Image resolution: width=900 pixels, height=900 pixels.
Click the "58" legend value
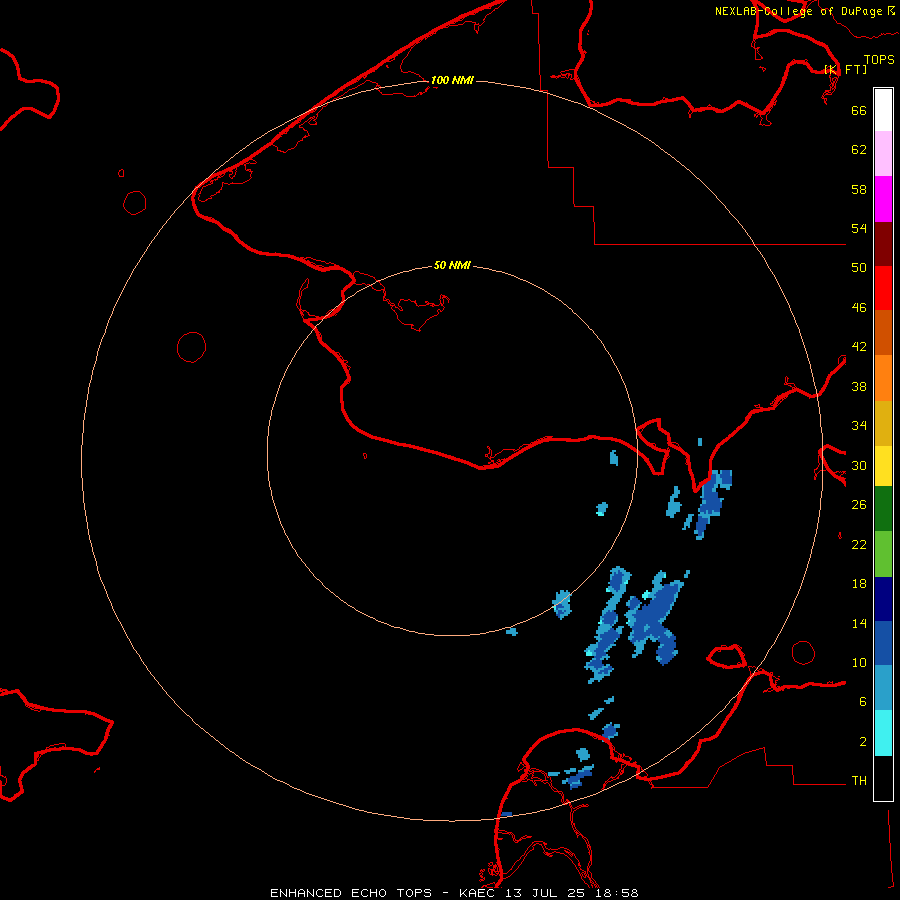point(859,189)
